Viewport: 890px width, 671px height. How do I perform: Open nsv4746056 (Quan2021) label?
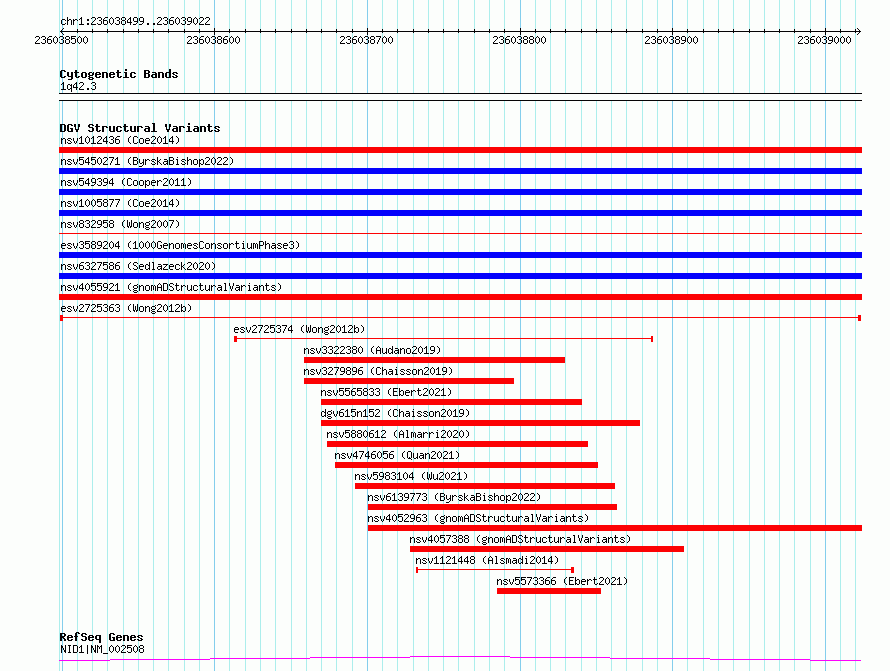pos(397,455)
